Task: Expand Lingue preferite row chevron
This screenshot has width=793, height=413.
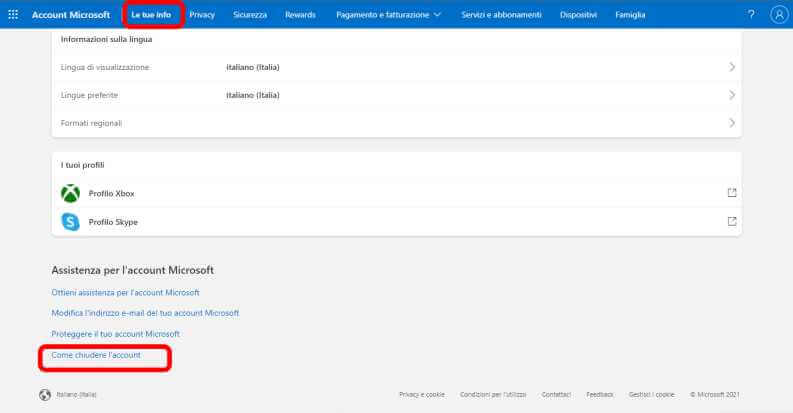Action: 732,95
